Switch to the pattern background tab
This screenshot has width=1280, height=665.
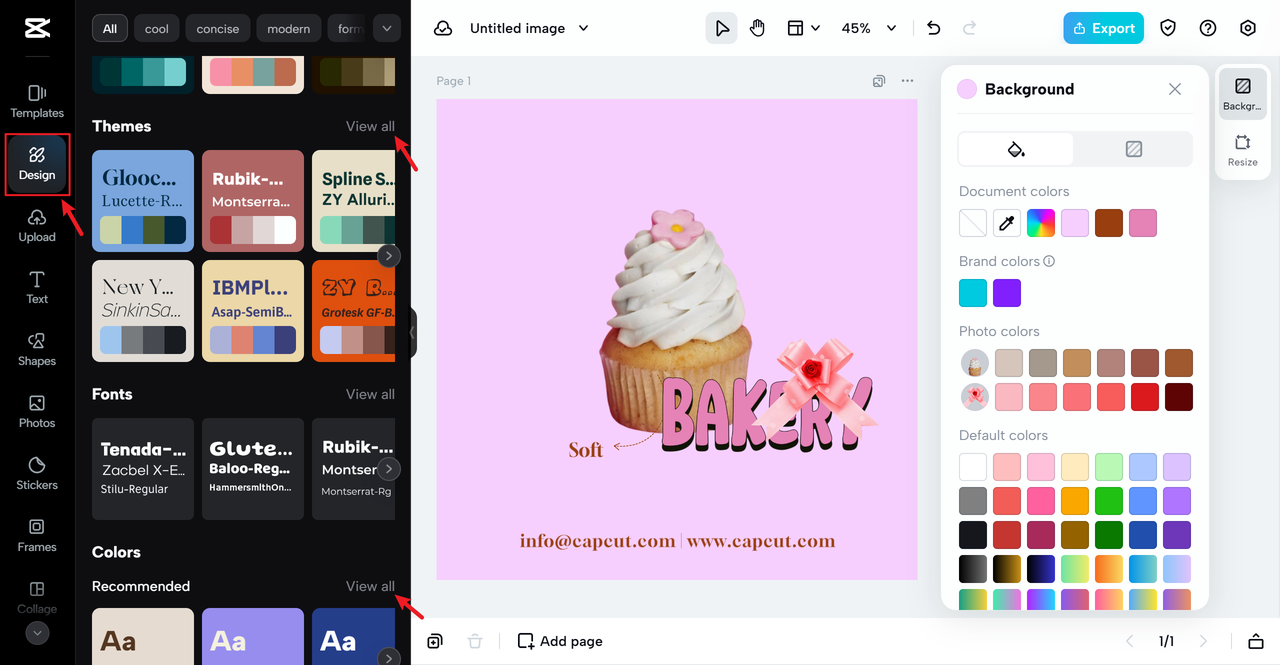[1134, 149]
